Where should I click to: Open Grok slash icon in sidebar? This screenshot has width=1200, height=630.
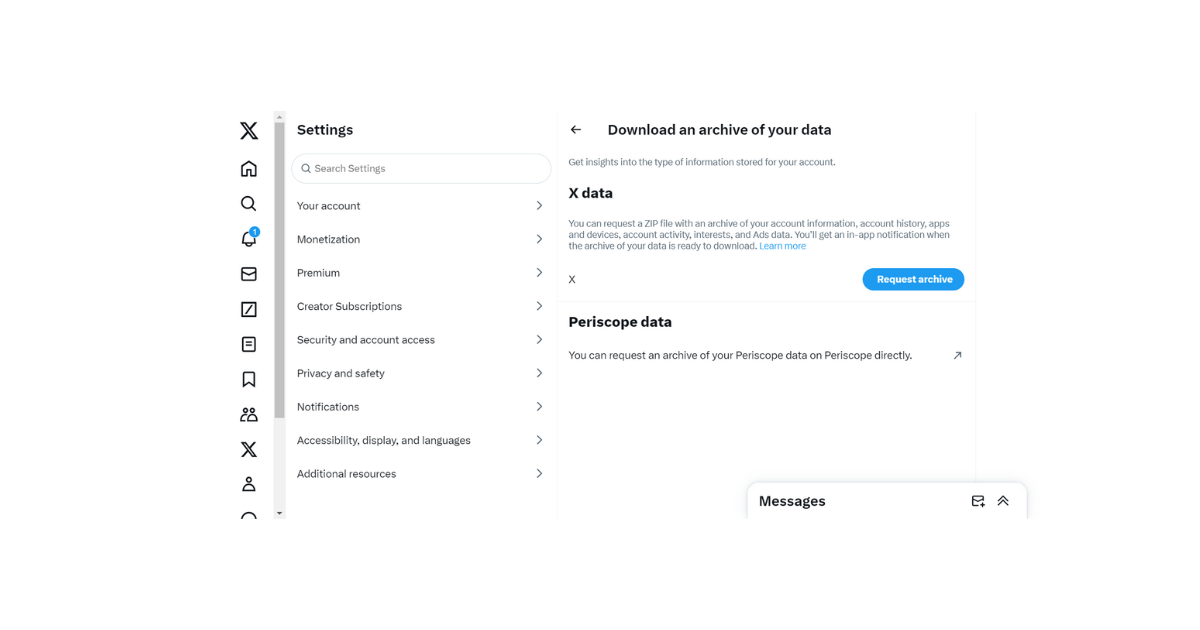pyautogui.click(x=249, y=309)
